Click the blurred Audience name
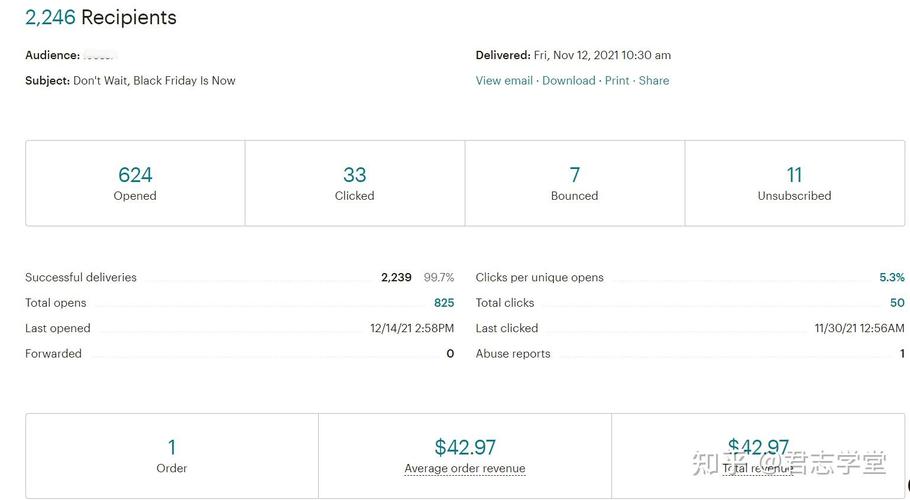 coord(100,56)
